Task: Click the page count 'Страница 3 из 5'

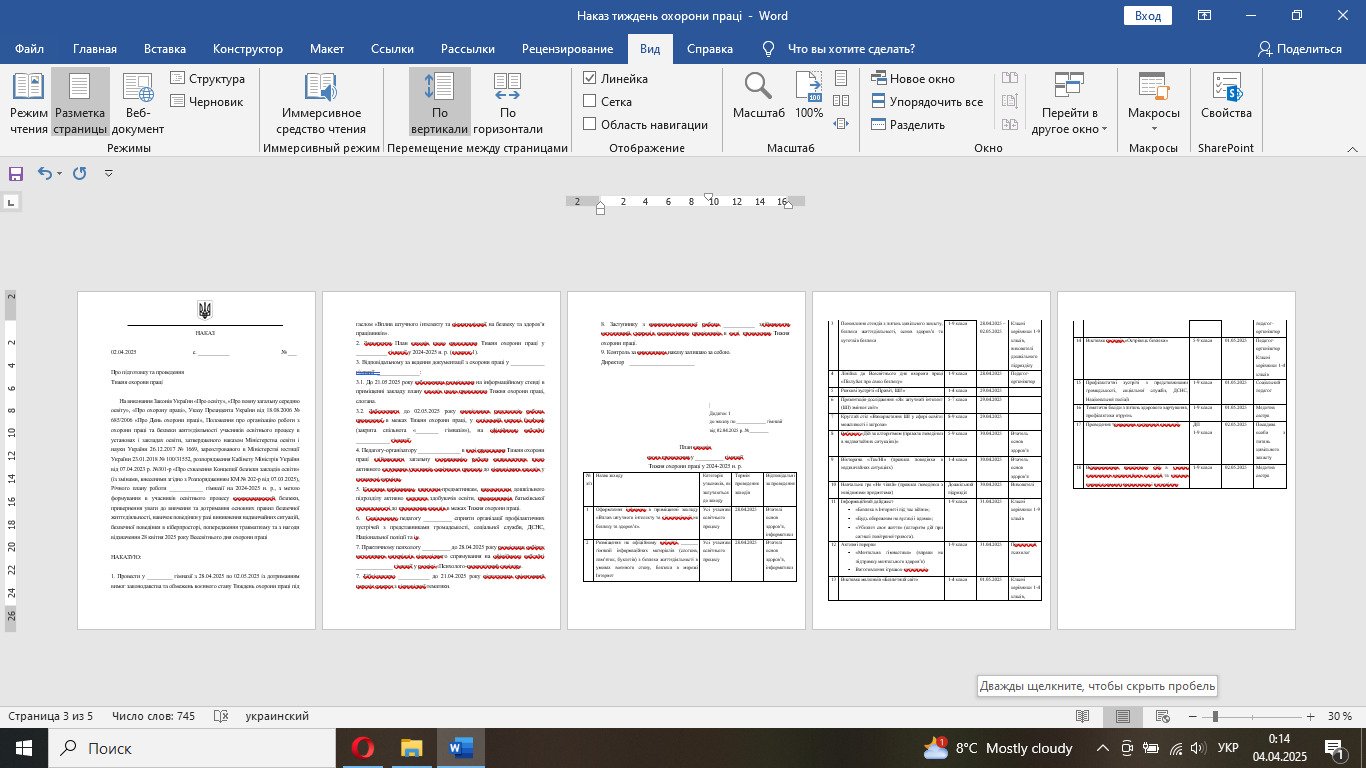Action: click(50, 717)
